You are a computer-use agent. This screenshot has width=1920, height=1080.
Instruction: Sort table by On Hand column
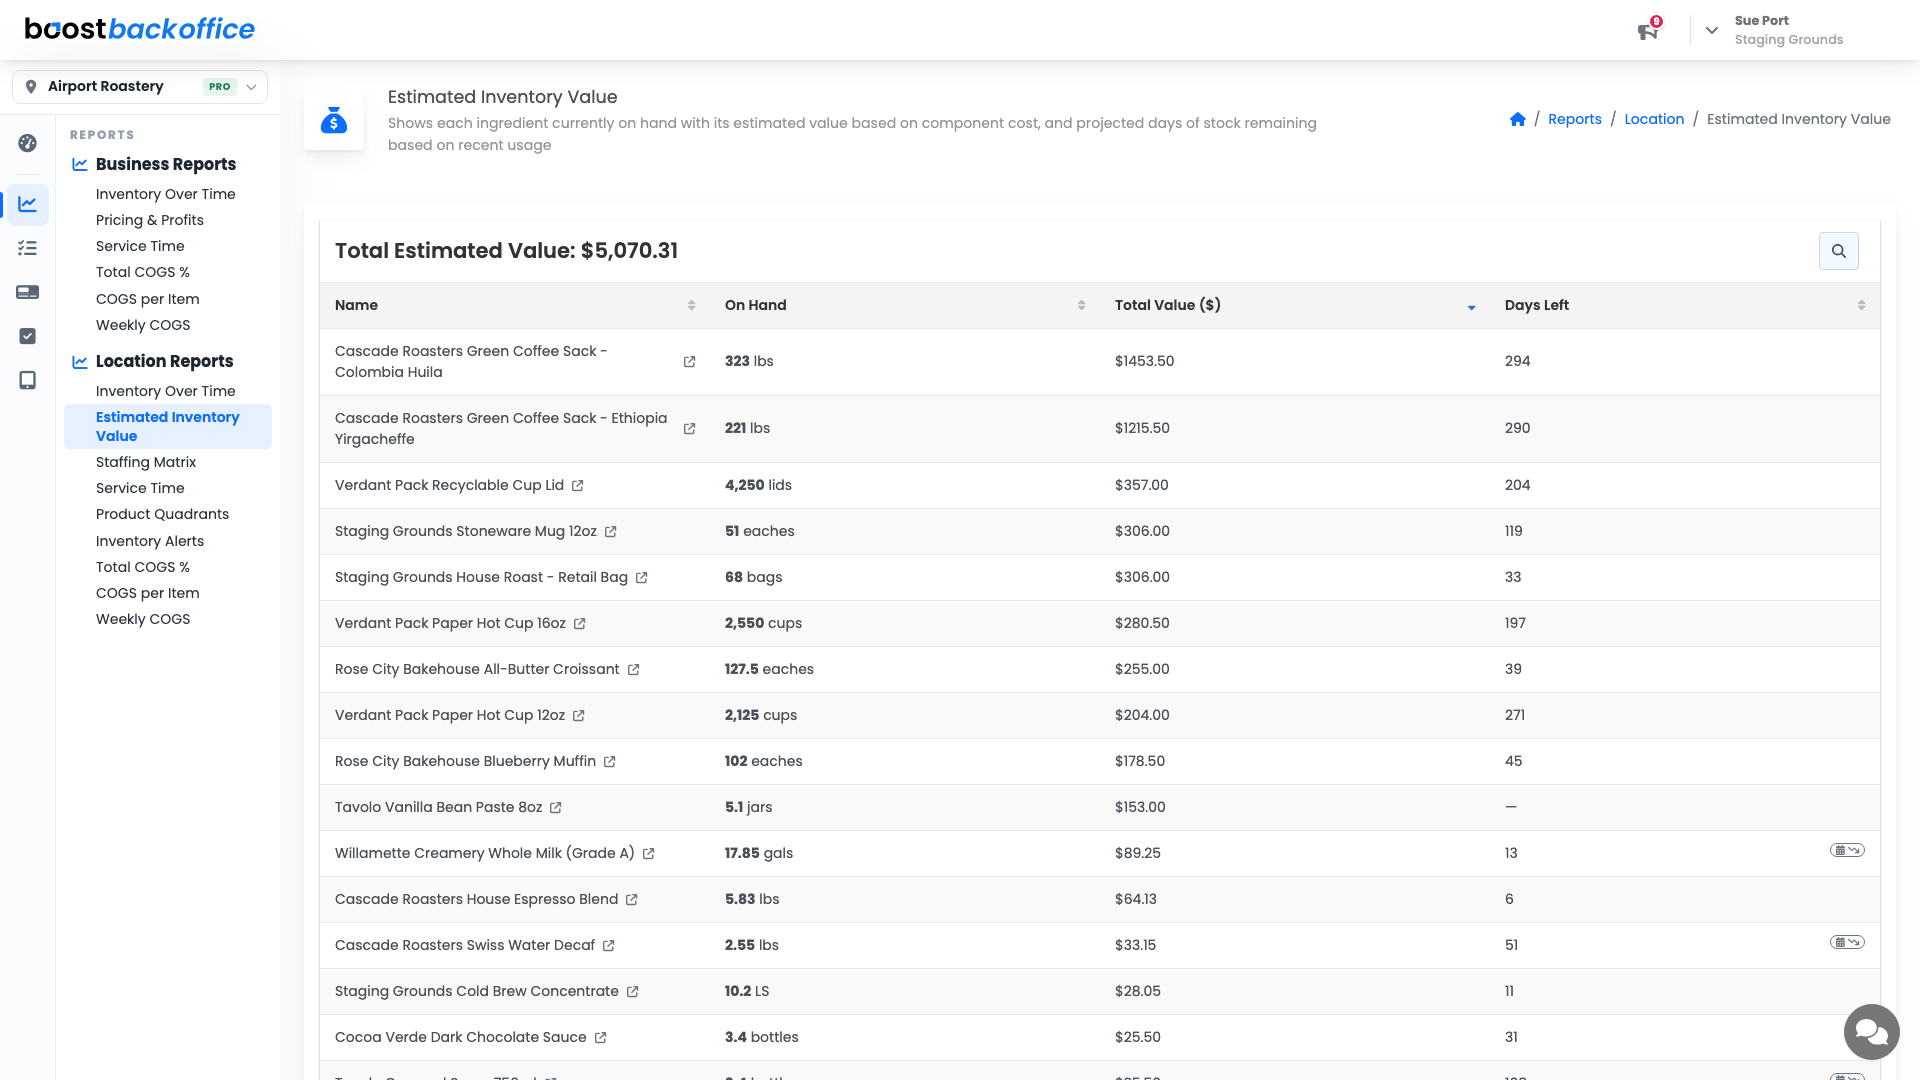tap(905, 305)
